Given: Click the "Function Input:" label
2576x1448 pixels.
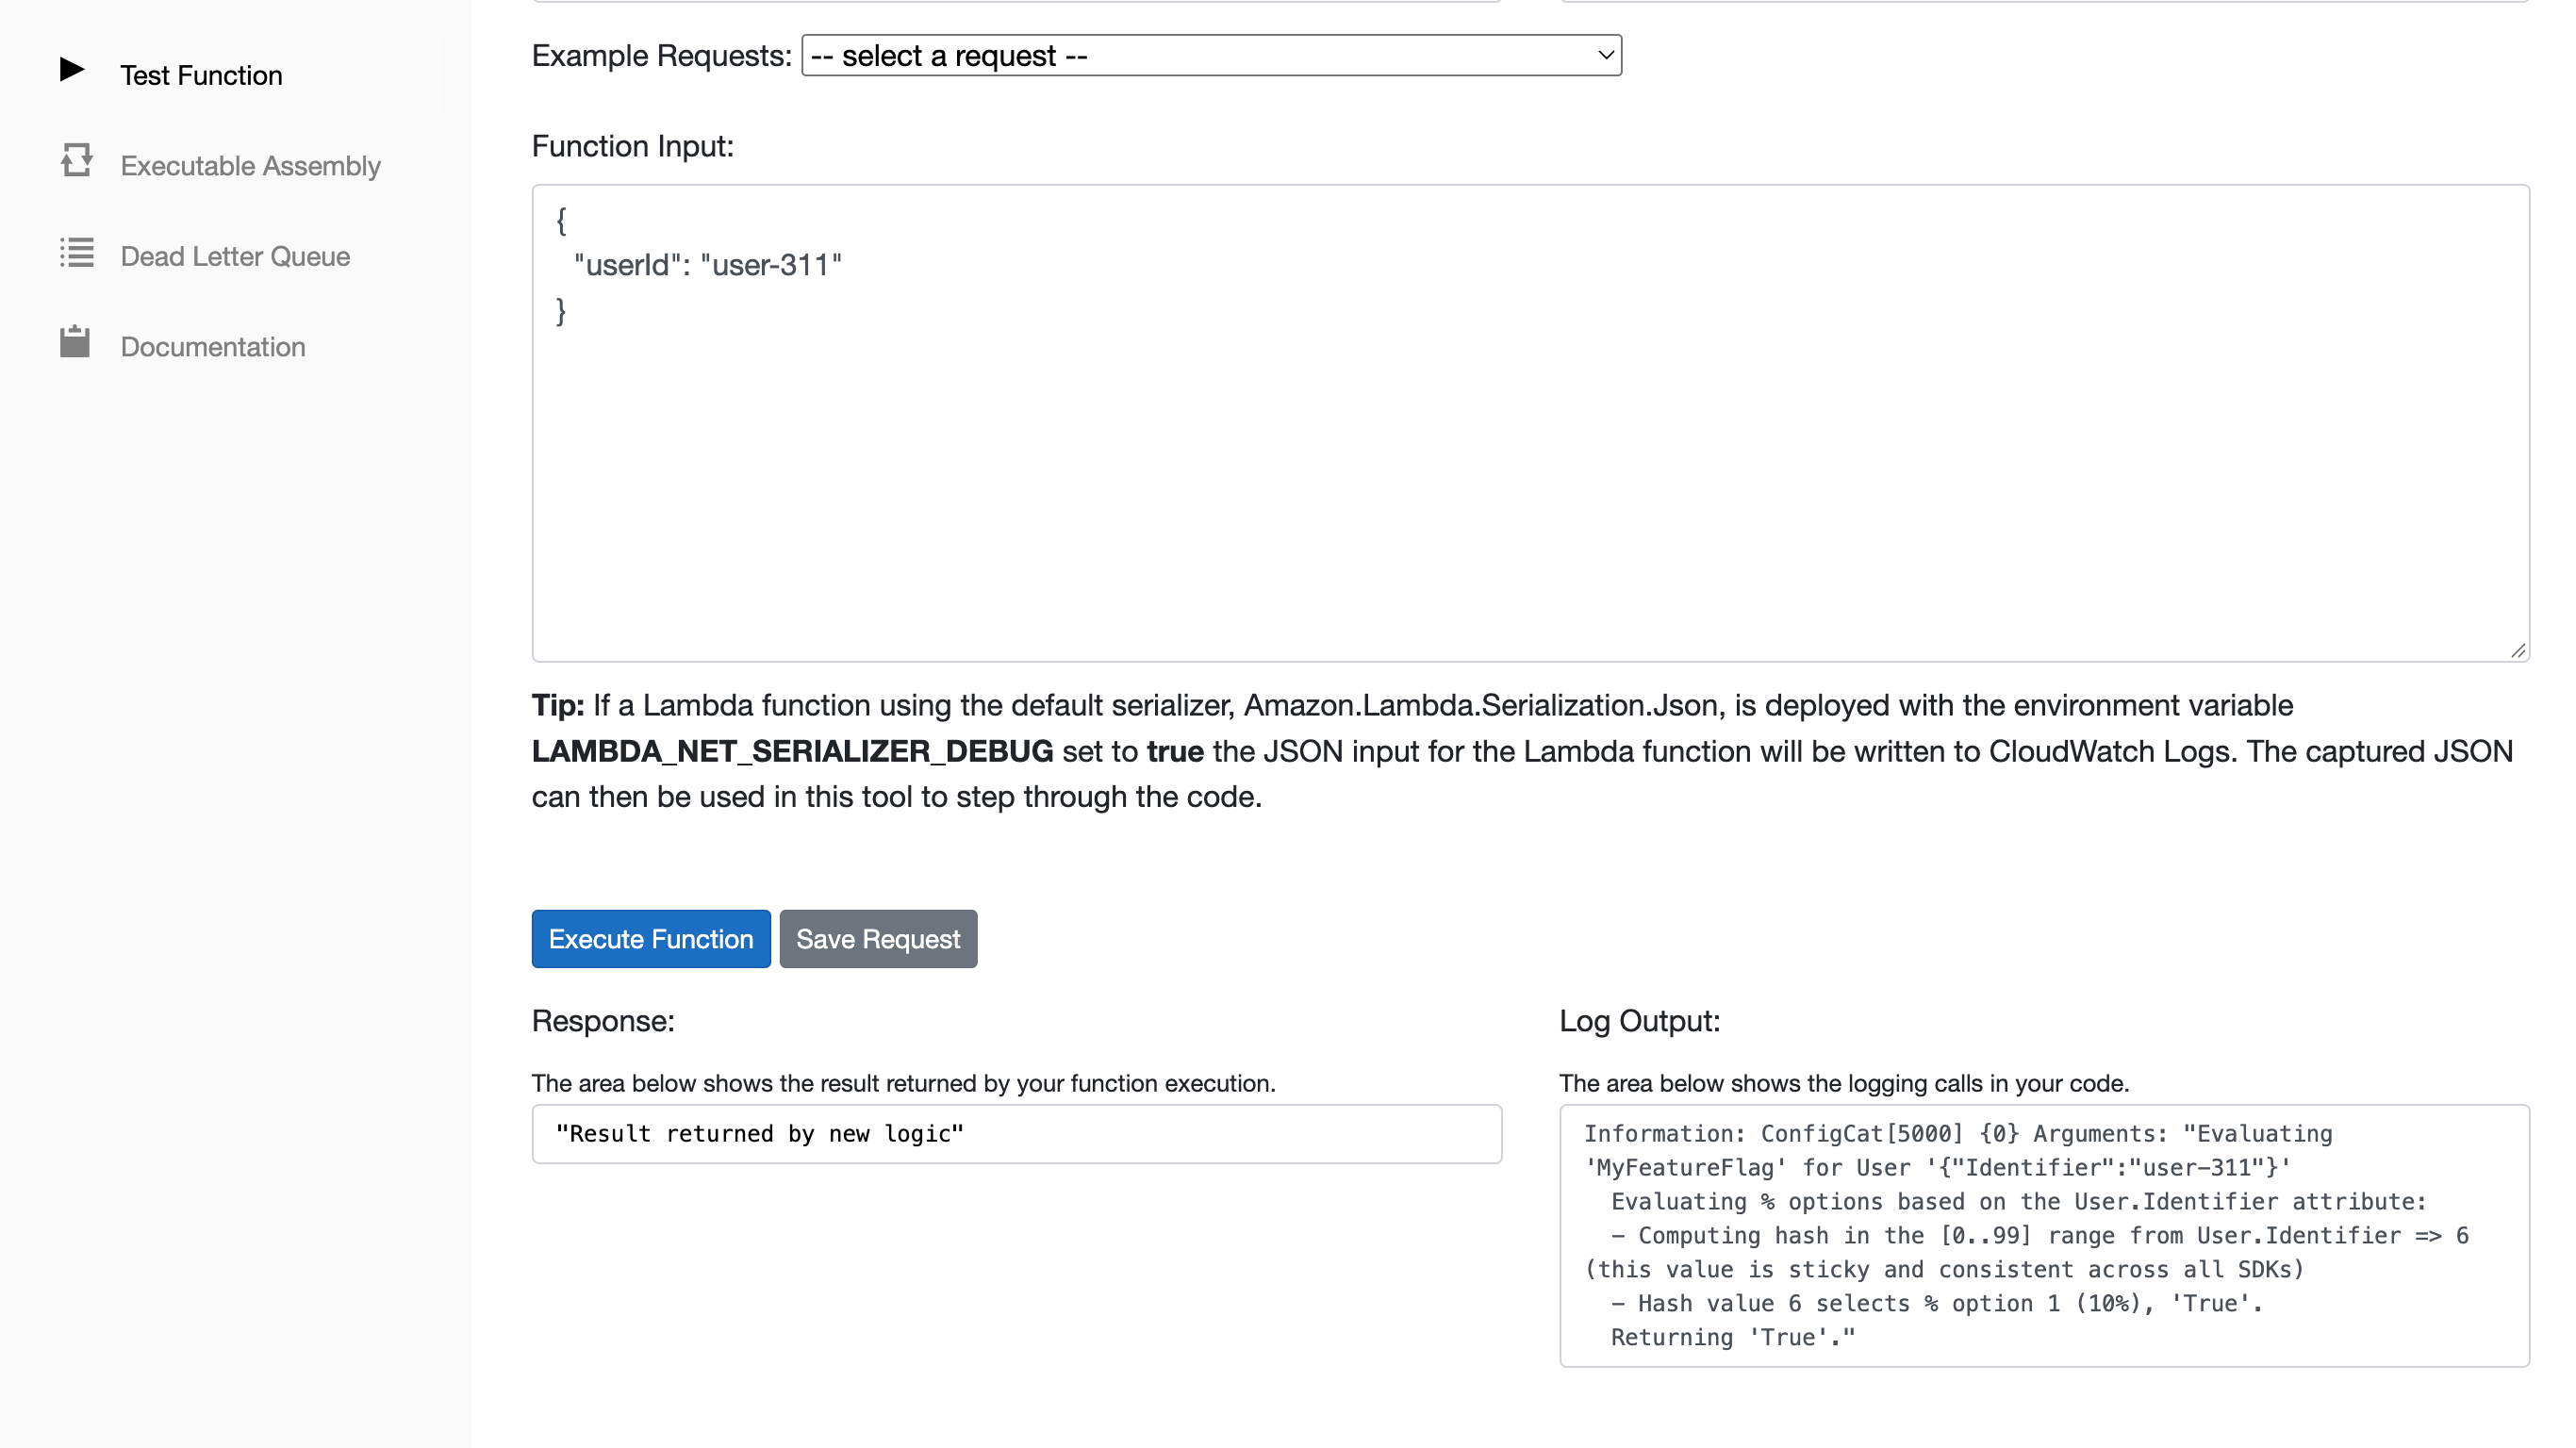Looking at the screenshot, I should tap(633, 146).
